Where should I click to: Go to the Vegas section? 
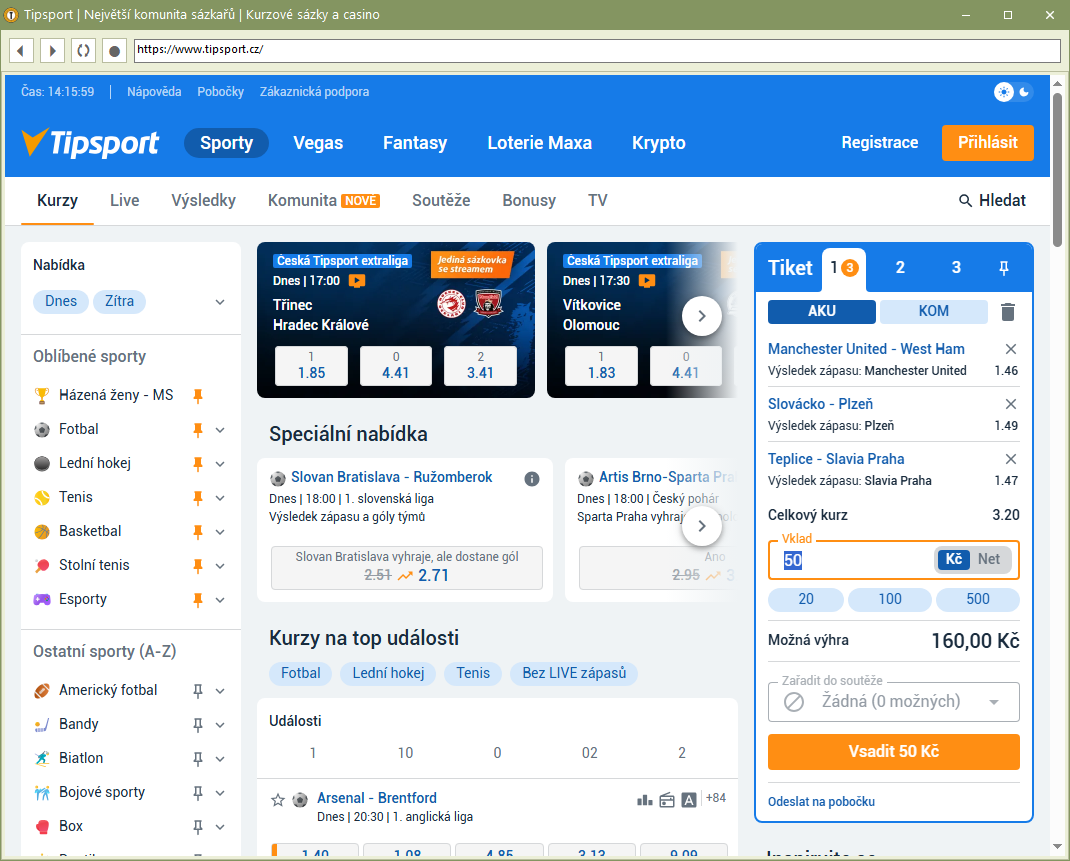318,143
